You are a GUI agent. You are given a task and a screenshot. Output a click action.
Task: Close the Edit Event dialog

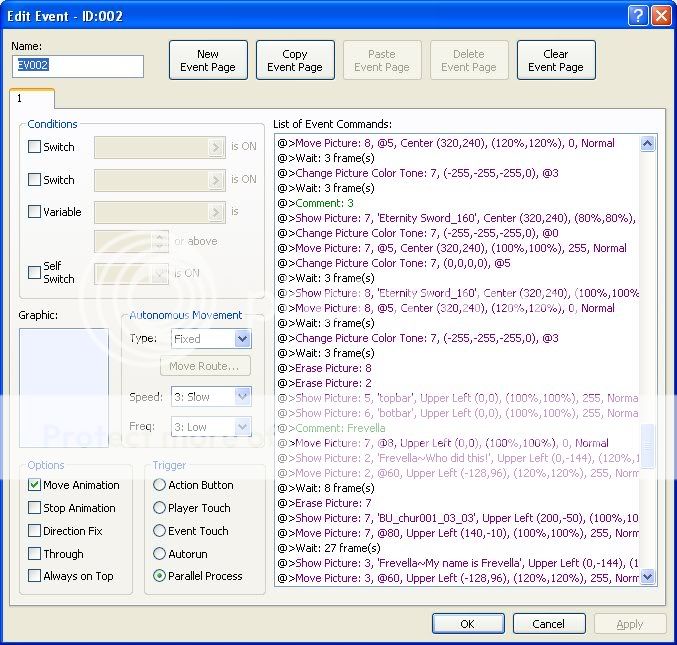pos(660,15)
